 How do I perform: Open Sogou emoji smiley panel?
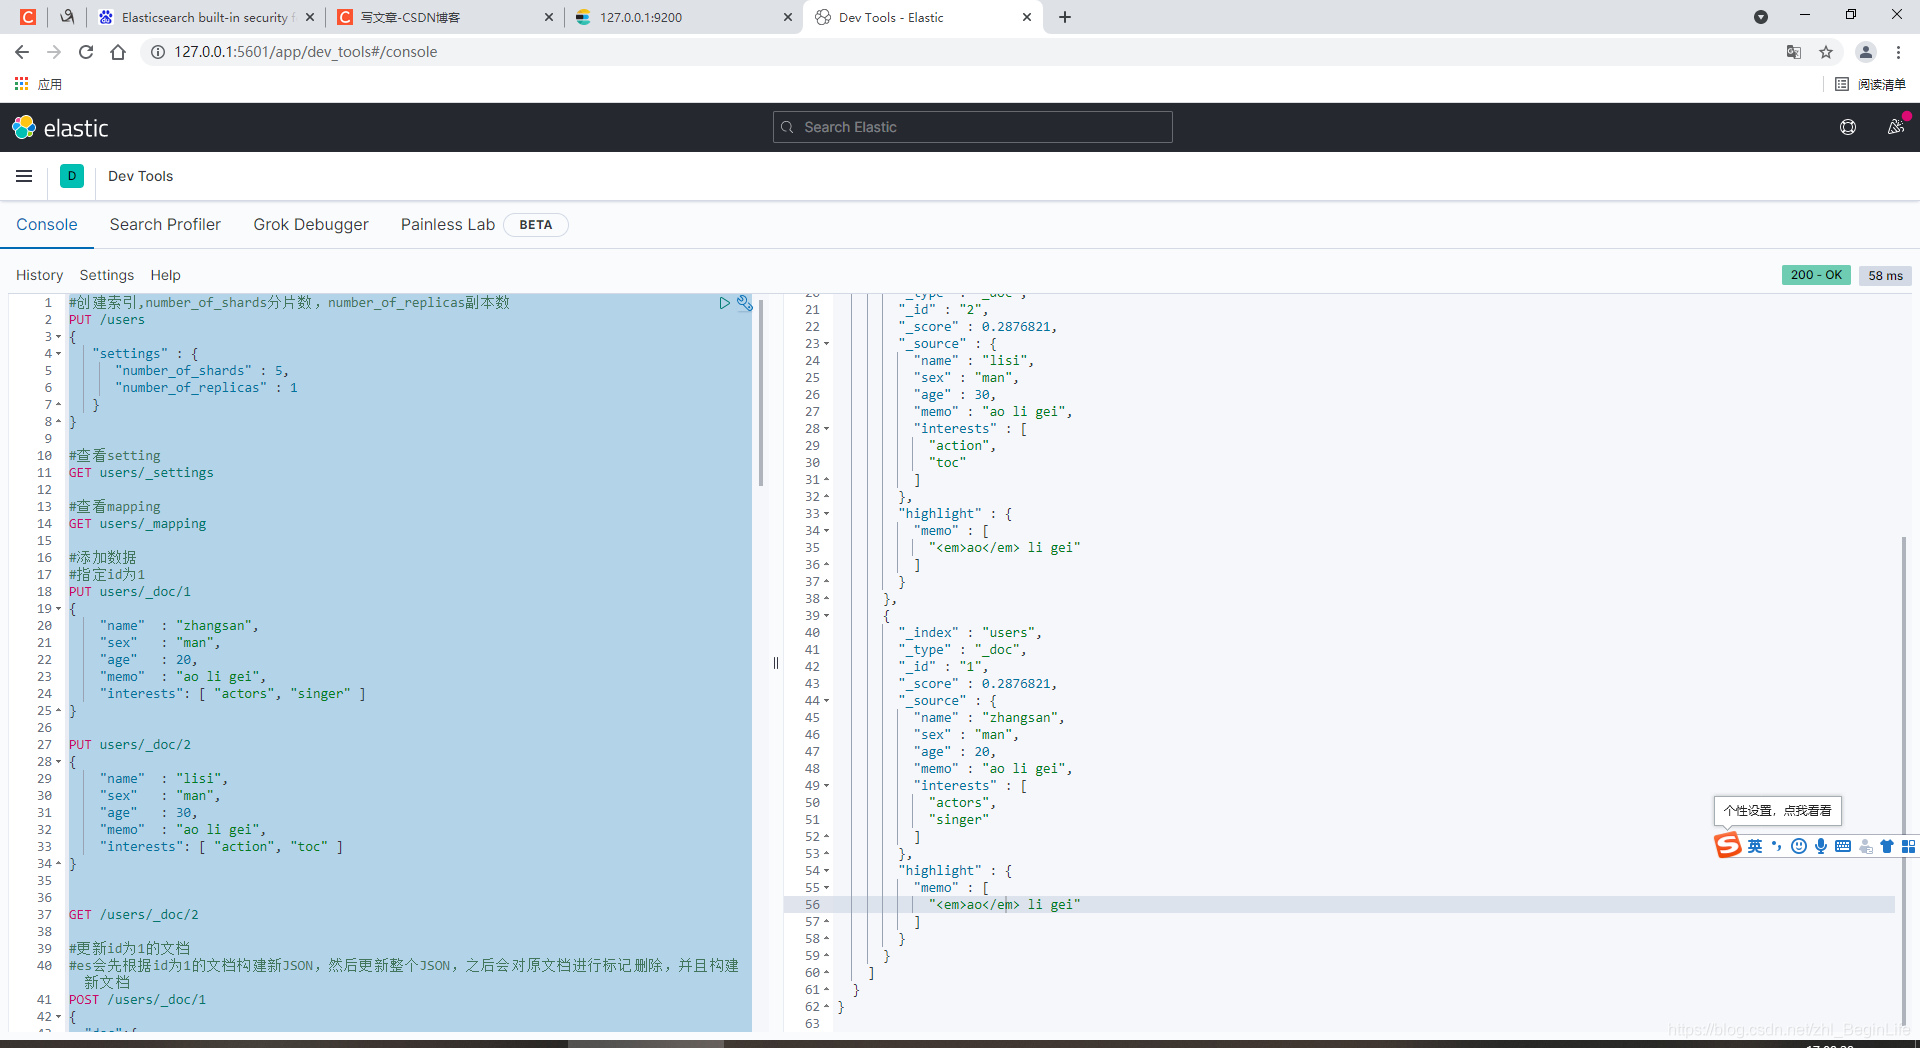click(x=1799, y=846)
